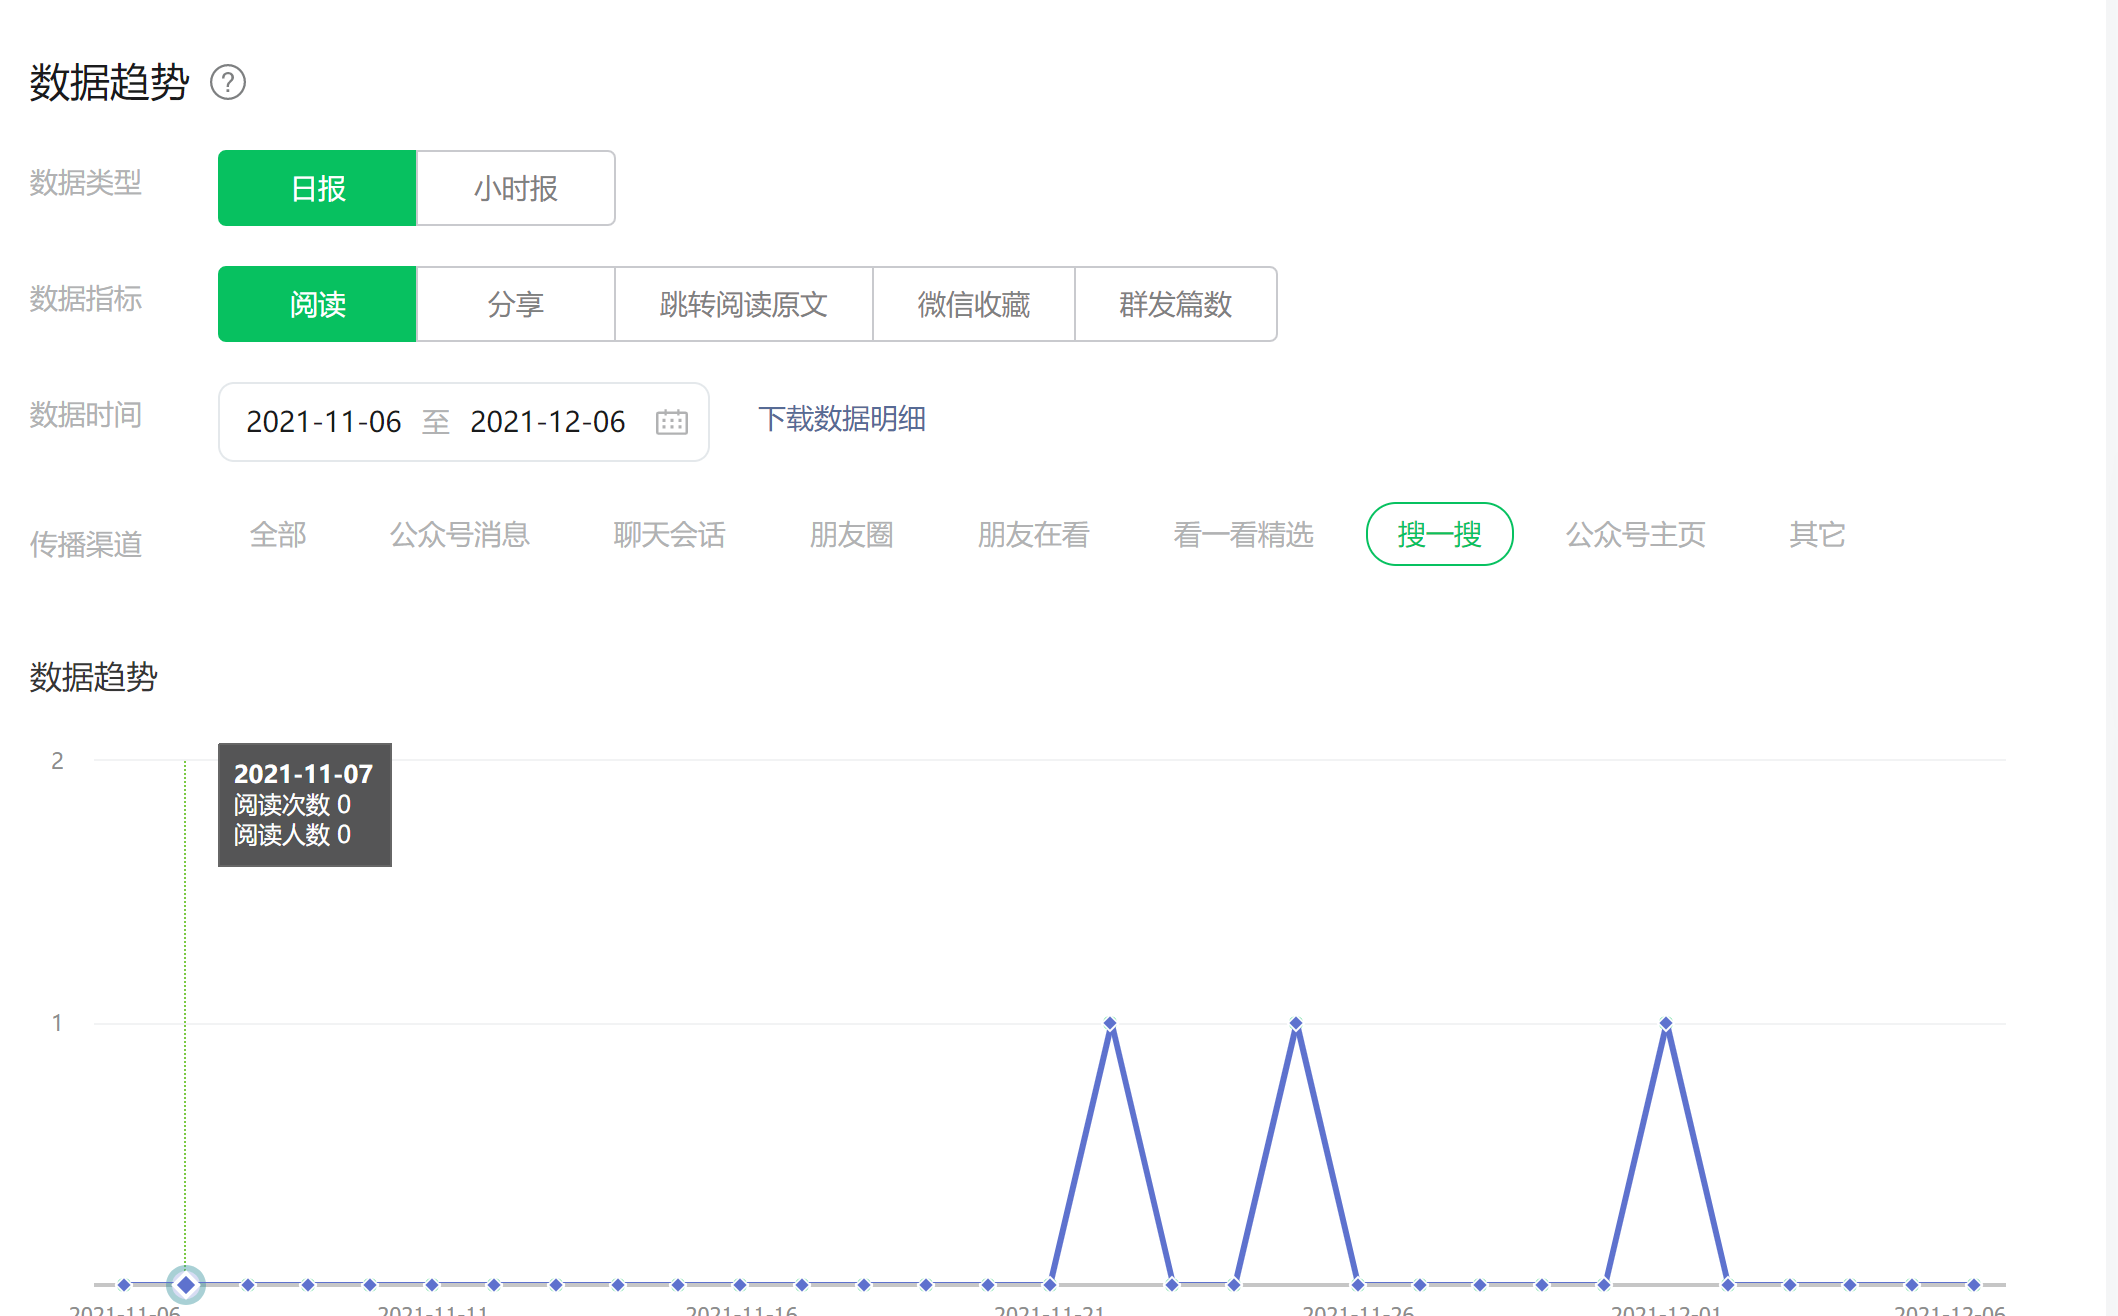Select the 阅读 metric
The image size is (2118, 1316).
tap(317, 304)
